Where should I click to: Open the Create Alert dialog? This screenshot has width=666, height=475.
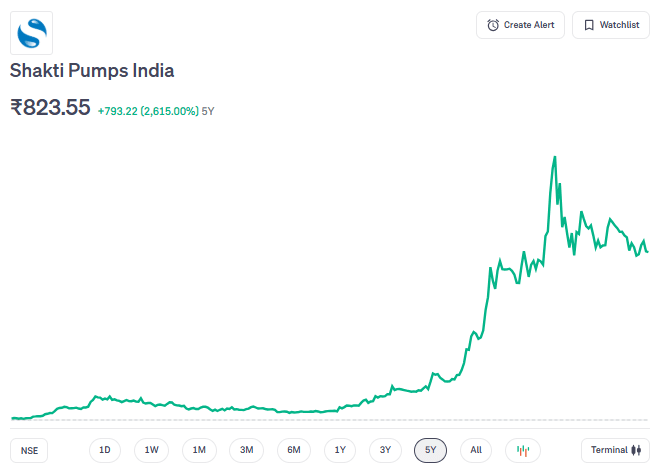pyautogui.click(x=521, y=25)
